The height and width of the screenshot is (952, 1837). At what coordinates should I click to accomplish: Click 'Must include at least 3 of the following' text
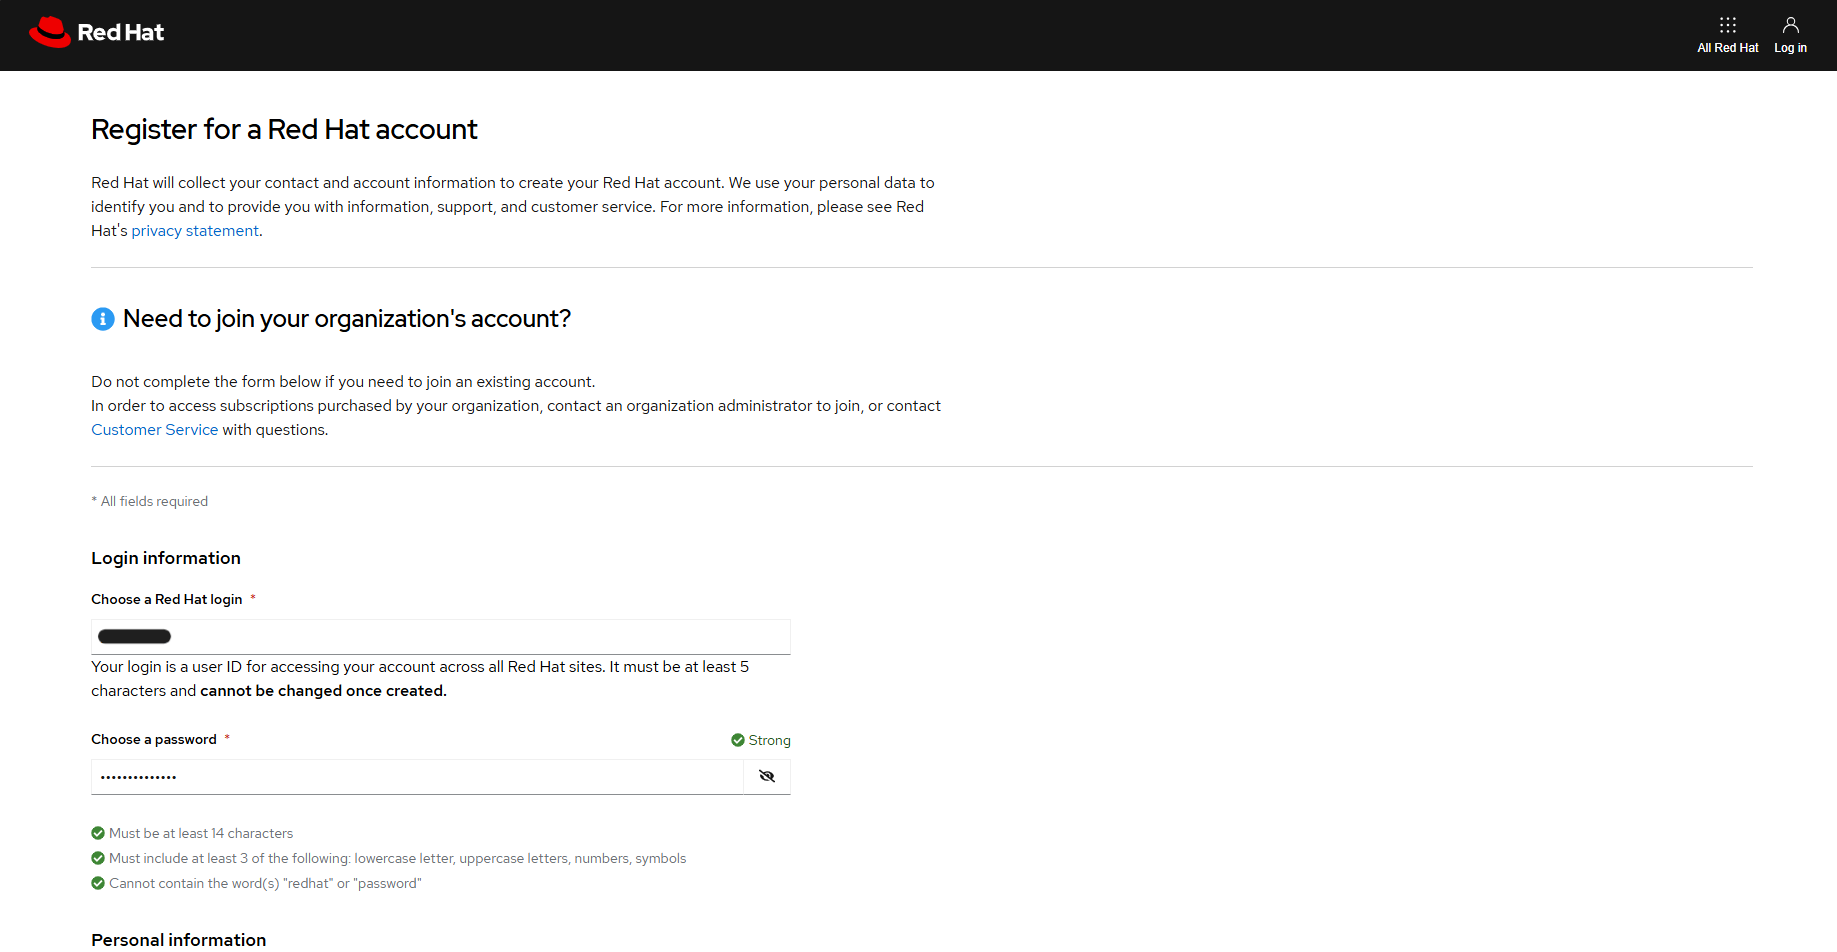coord(398,858)
